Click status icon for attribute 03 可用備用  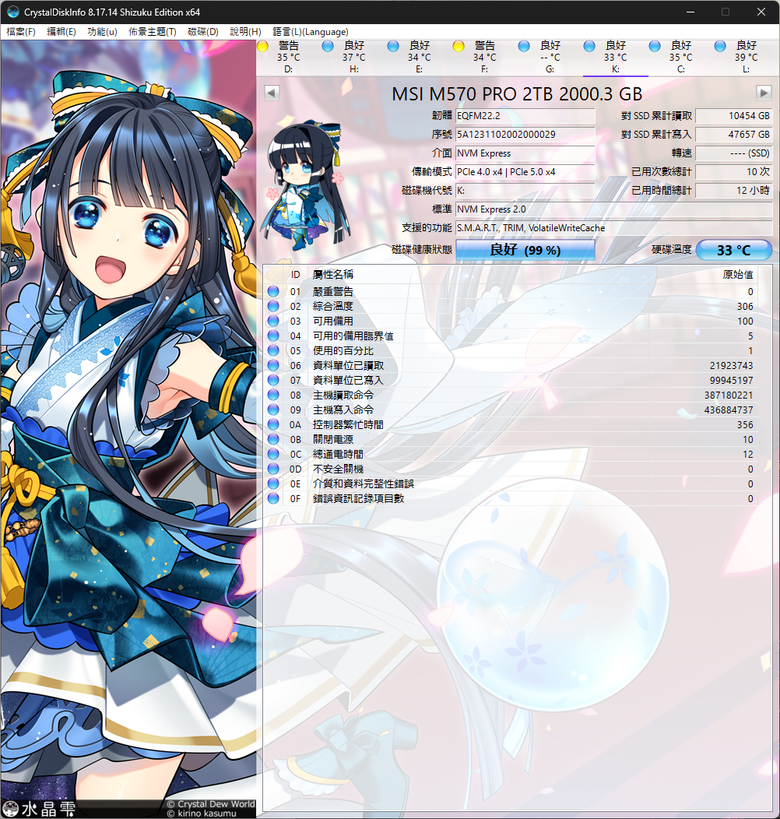coord(273,321)
